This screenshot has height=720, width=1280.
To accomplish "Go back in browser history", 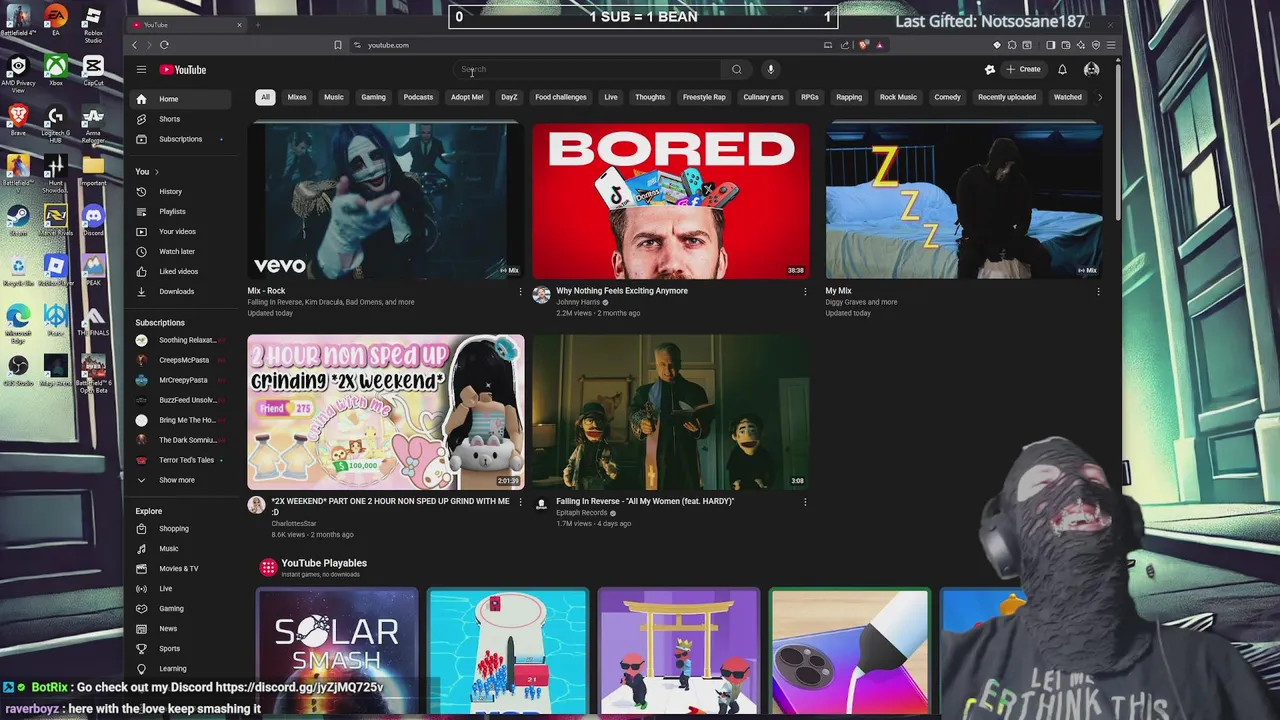I will [x=134, y=45].
